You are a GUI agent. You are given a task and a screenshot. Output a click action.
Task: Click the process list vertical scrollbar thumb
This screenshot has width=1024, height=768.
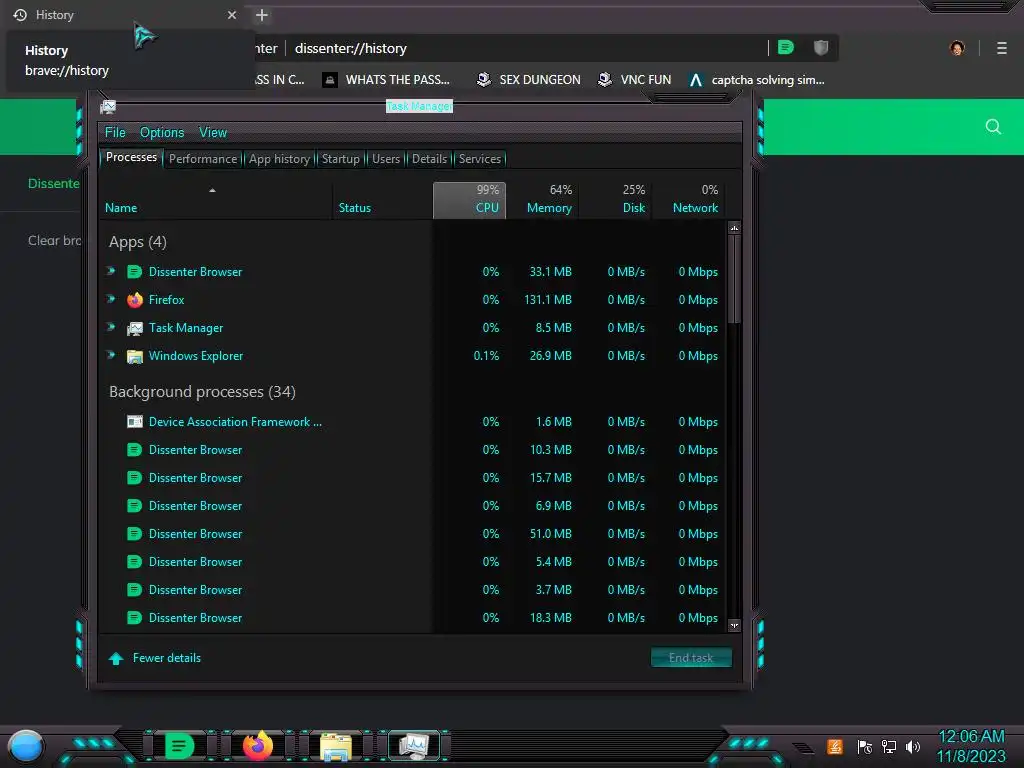click(x=734, y=279)
